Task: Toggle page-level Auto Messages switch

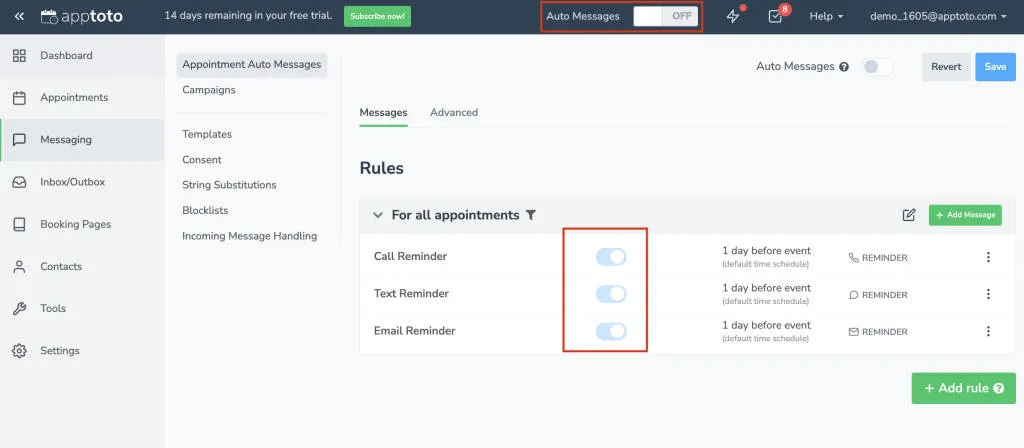Action: coord(877,67)
